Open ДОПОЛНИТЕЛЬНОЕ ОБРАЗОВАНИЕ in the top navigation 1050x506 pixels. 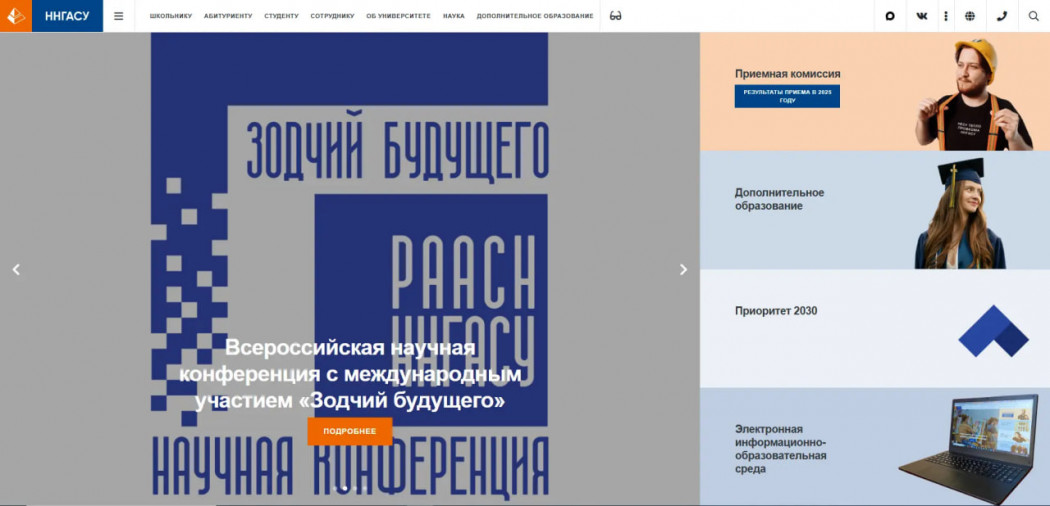[x=535, y=16]
